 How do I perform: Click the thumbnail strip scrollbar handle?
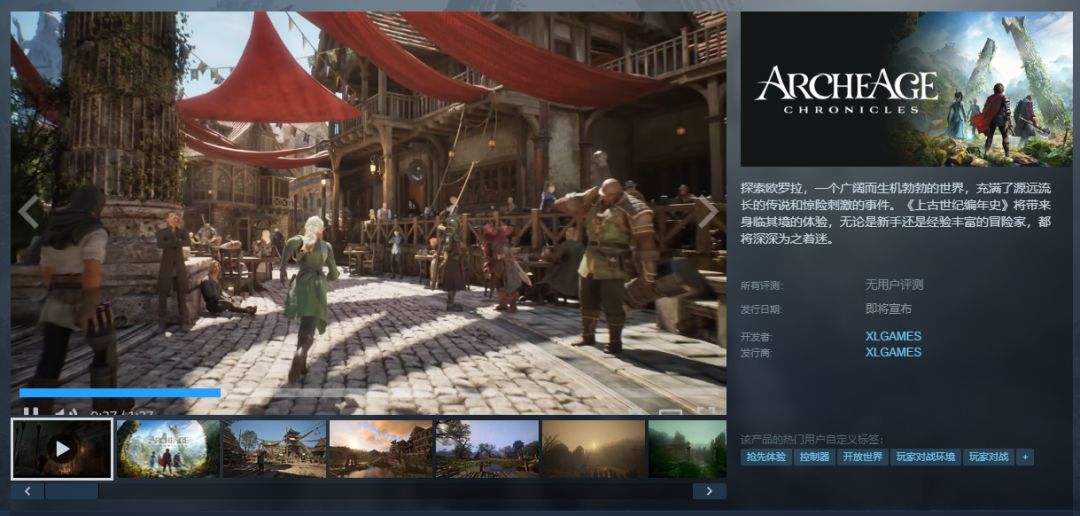click(x=72, y=491)
